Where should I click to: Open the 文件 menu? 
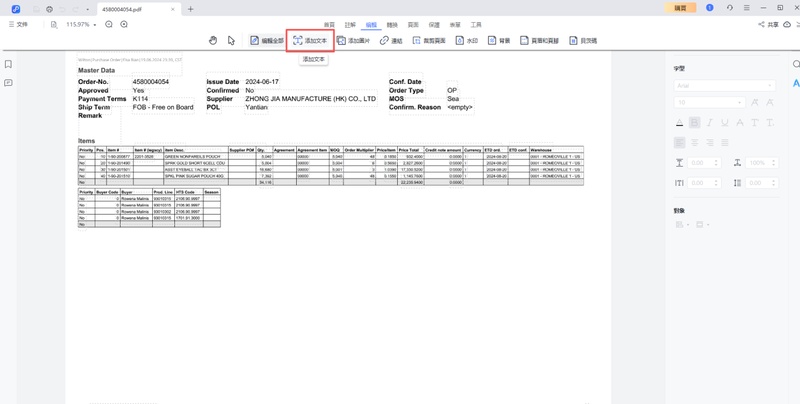coord(18,24)
